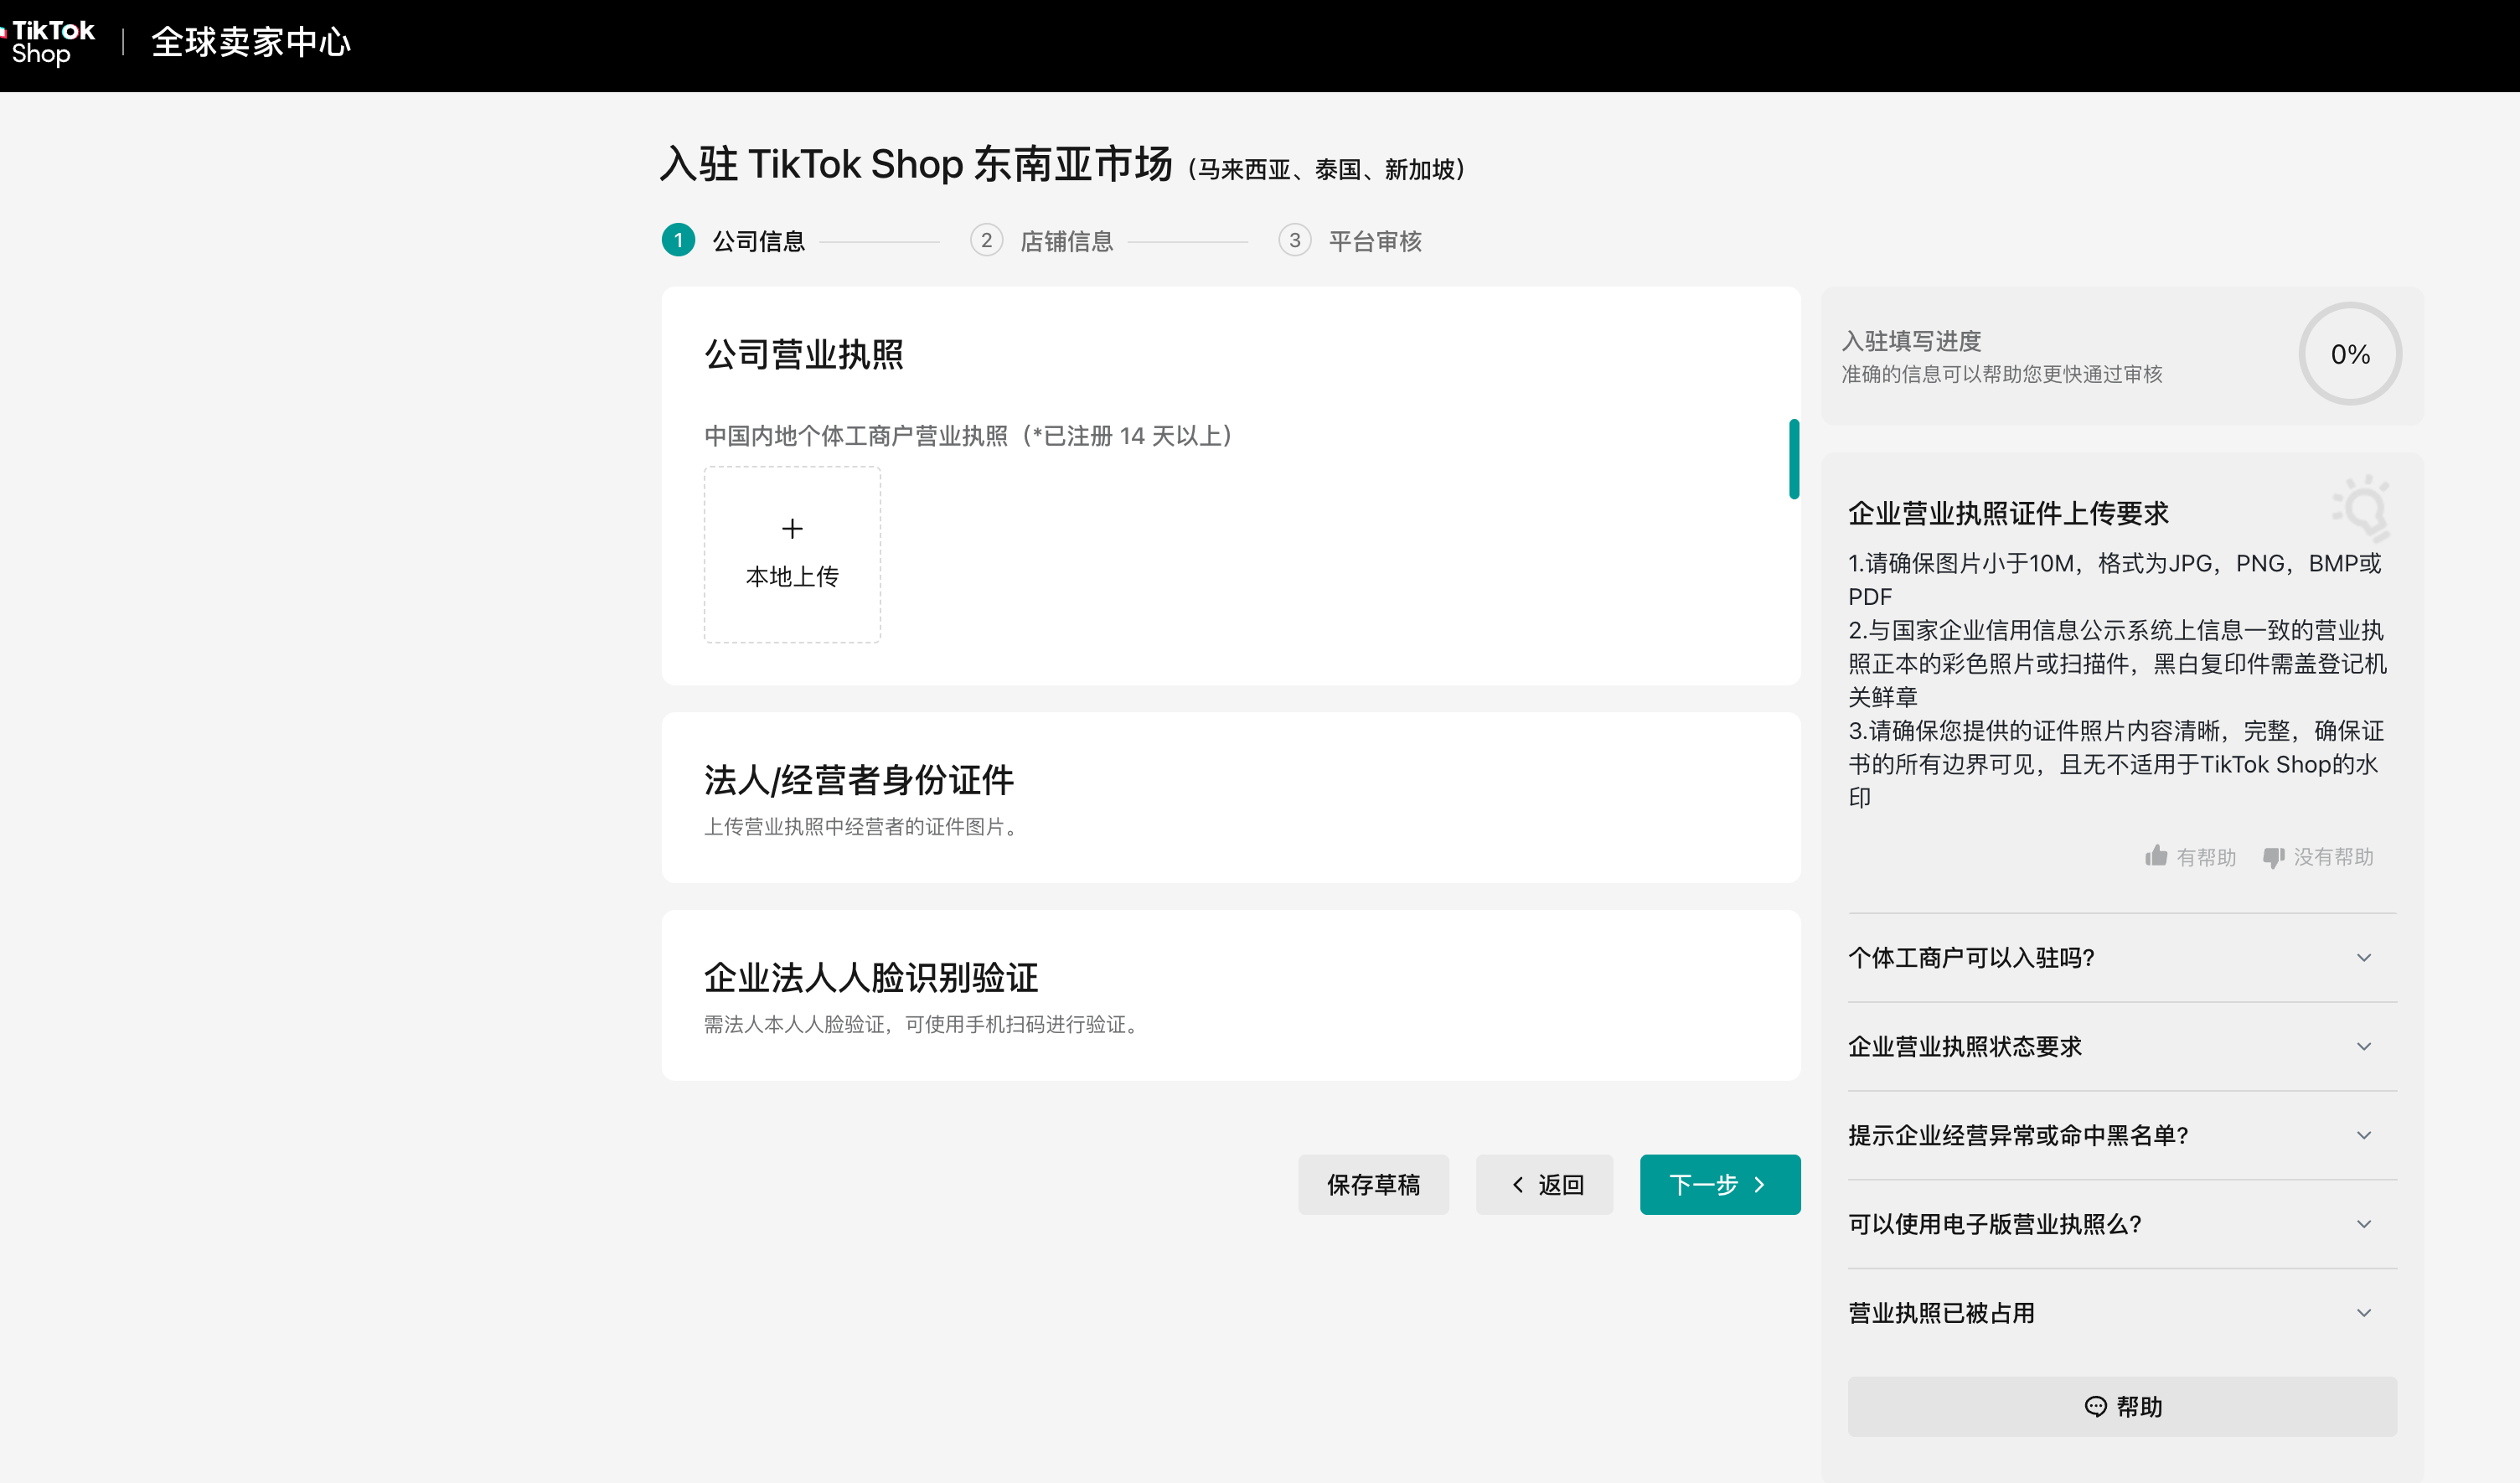Image resolution: width=2520 pixels, height=1483 pixels.
Task: Select 店铺信息 step label
Action: (1066, 241)
